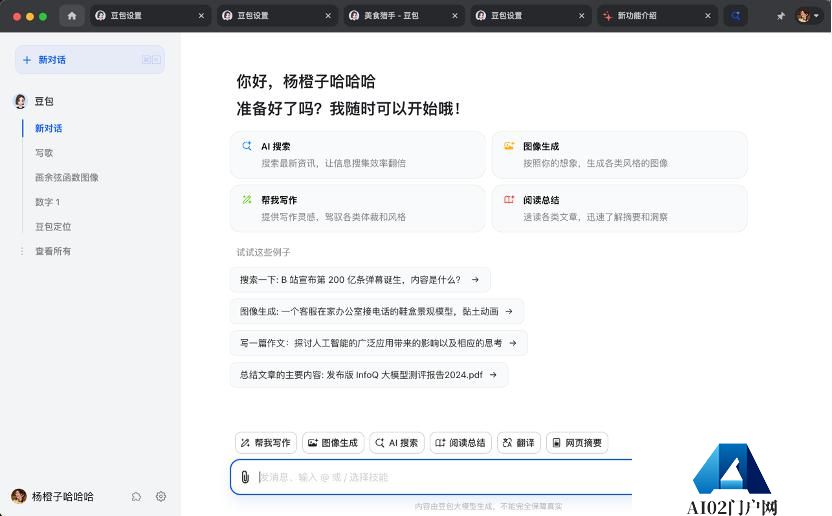Click the chat bubble icon beside username
832x516 pixels.
point(136,496)
